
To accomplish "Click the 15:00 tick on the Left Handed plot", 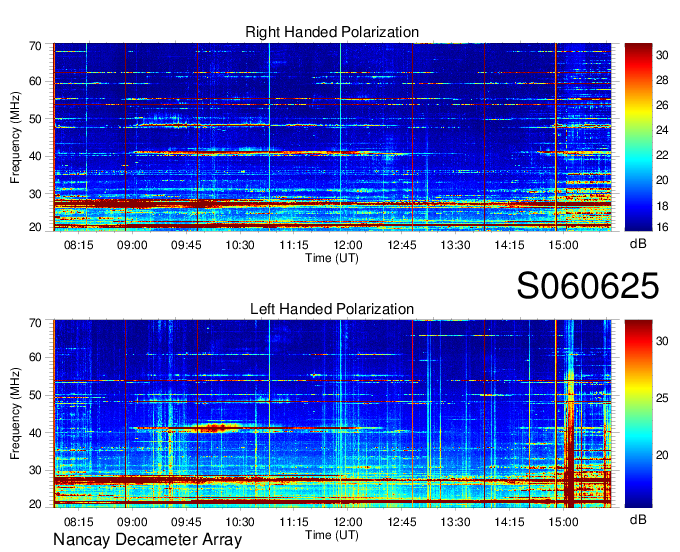I will coord(563,522).
